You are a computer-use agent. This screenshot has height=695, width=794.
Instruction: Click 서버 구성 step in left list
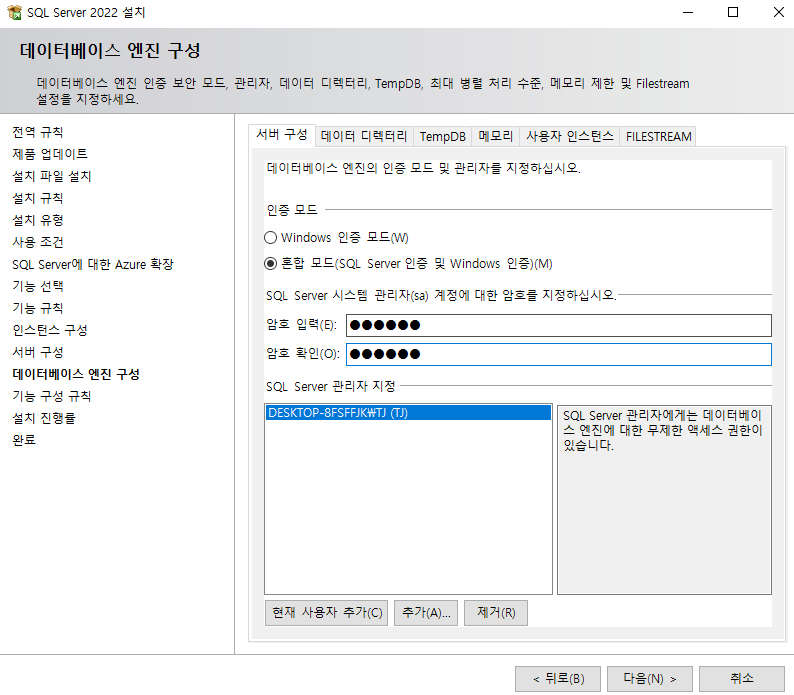click(x=38, y=352)
